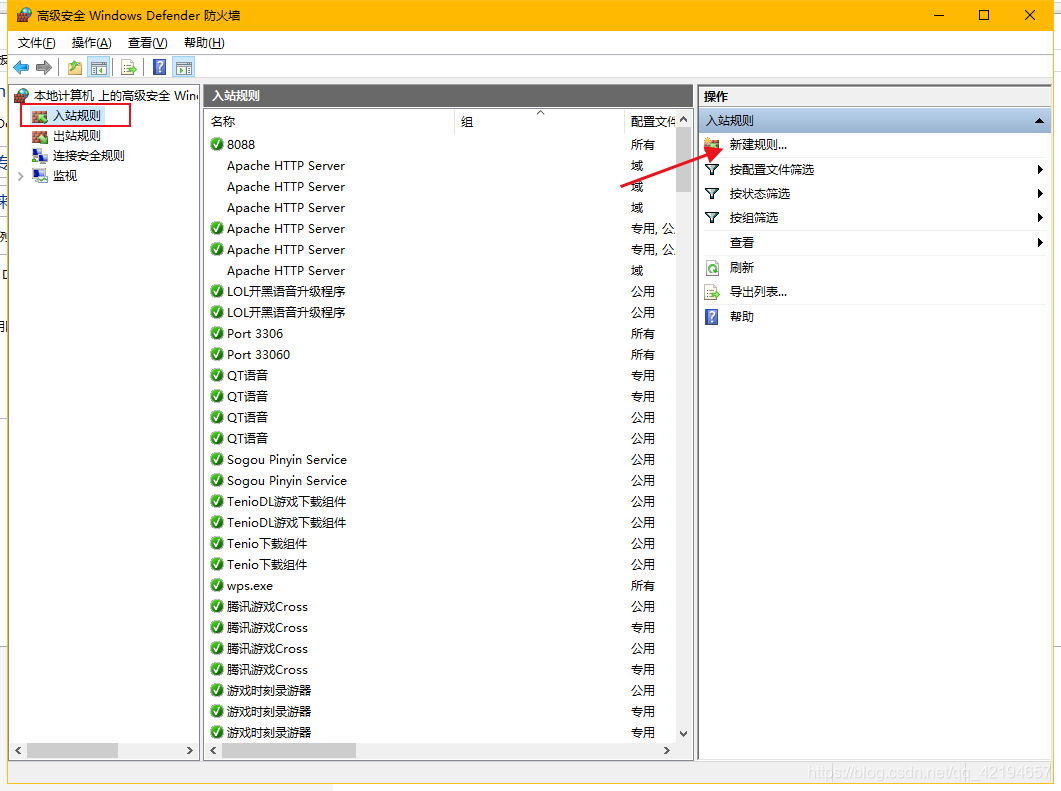
Task: Open the 操作(A) menu
Action: tap(91, 43)
